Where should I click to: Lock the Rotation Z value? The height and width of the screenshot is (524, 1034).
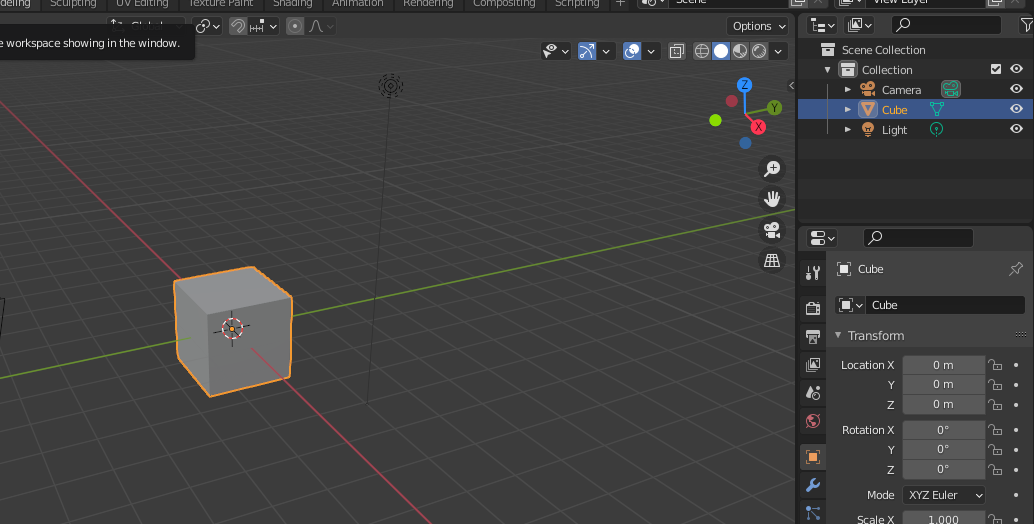tap(994, 469)
